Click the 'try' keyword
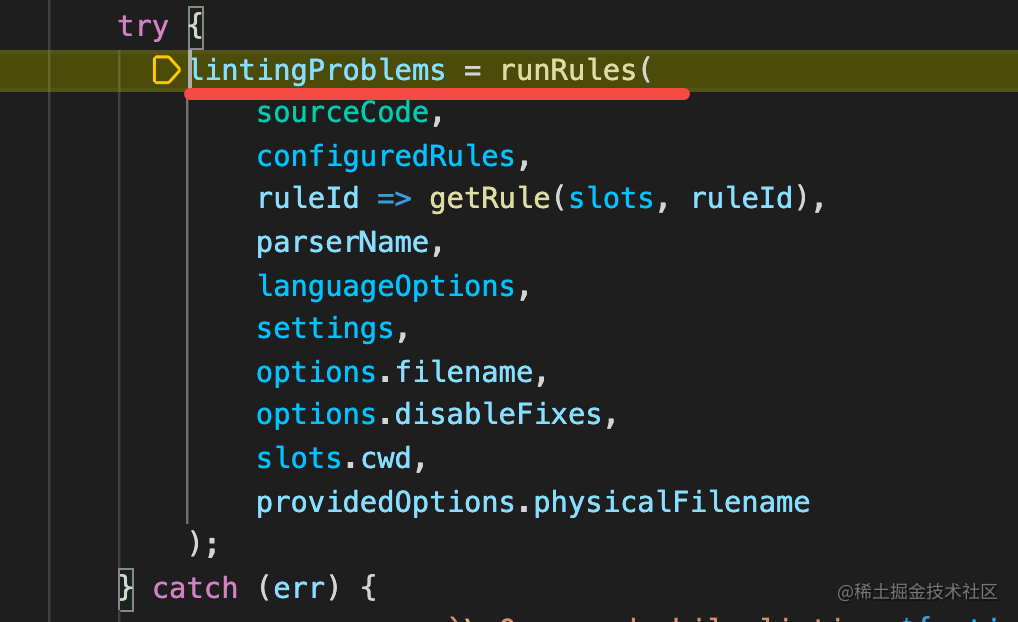Screen dimensions: 1018x622 tap(143, 27)
